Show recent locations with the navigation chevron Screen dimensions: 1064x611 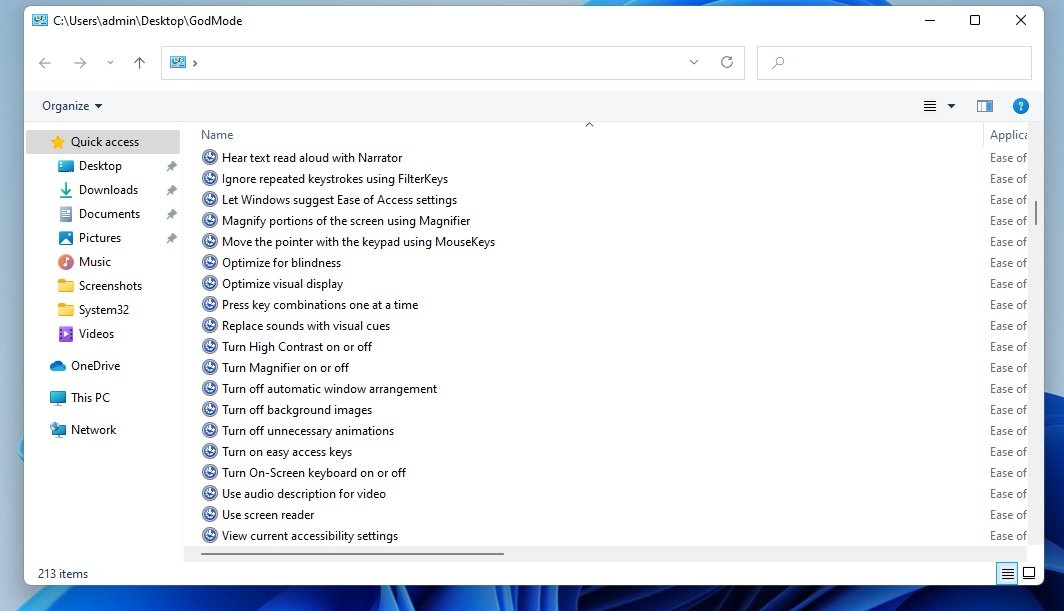click(110, 62)
